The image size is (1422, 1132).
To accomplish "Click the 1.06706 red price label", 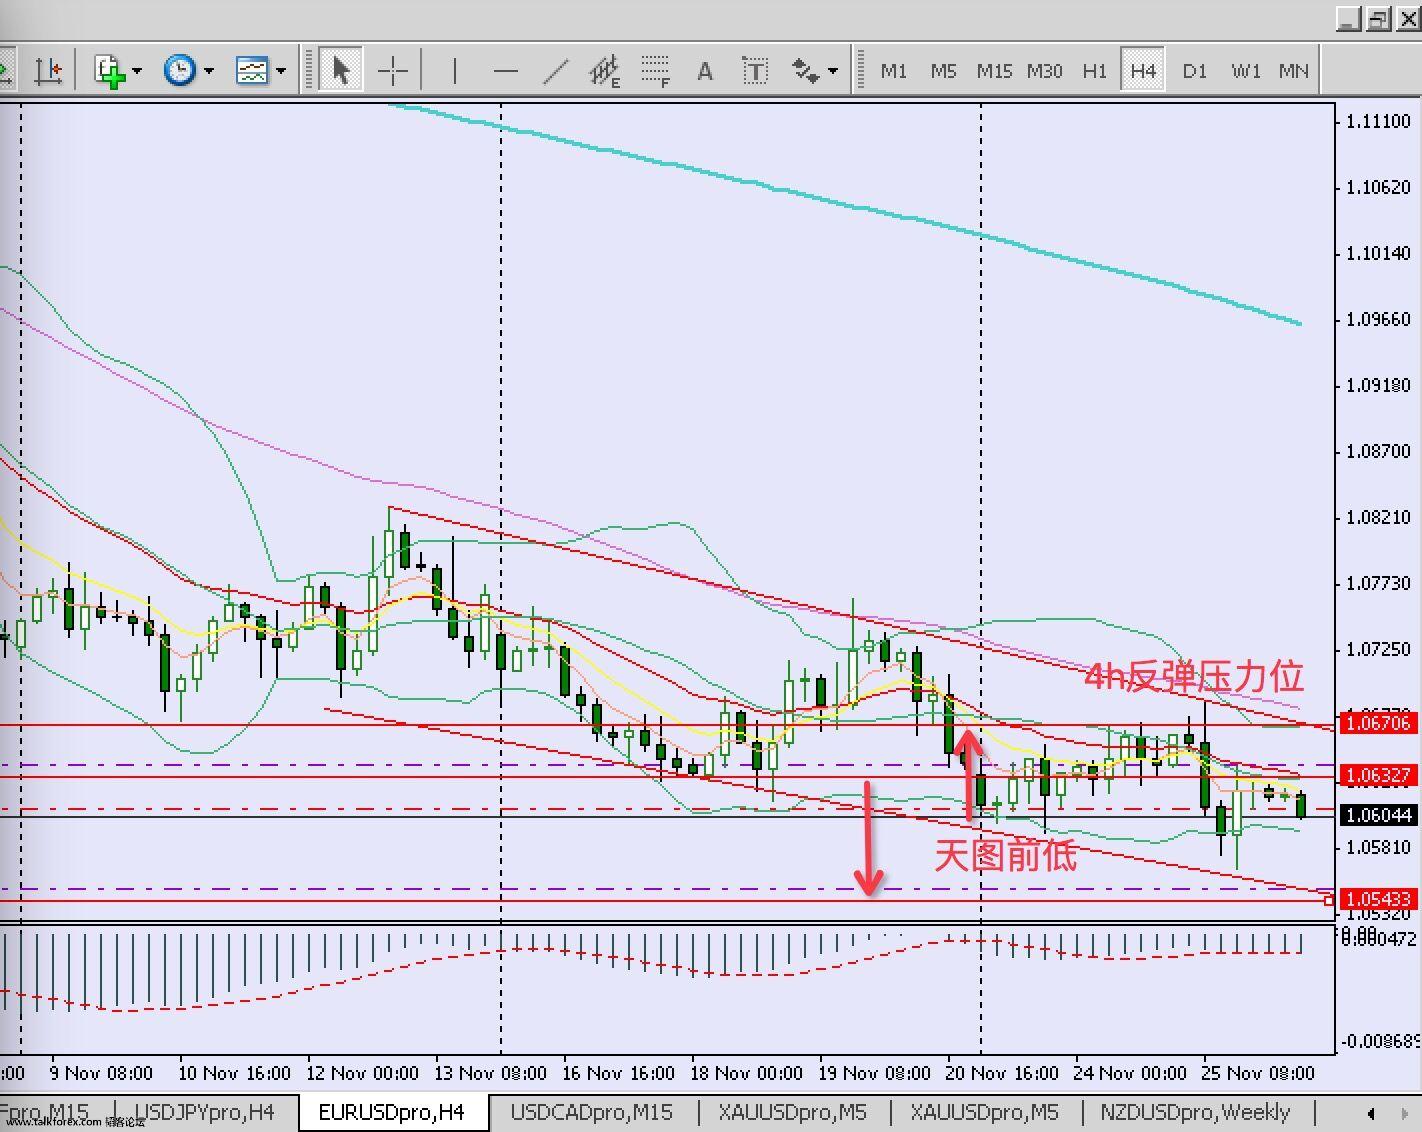I will point(1379,722).
